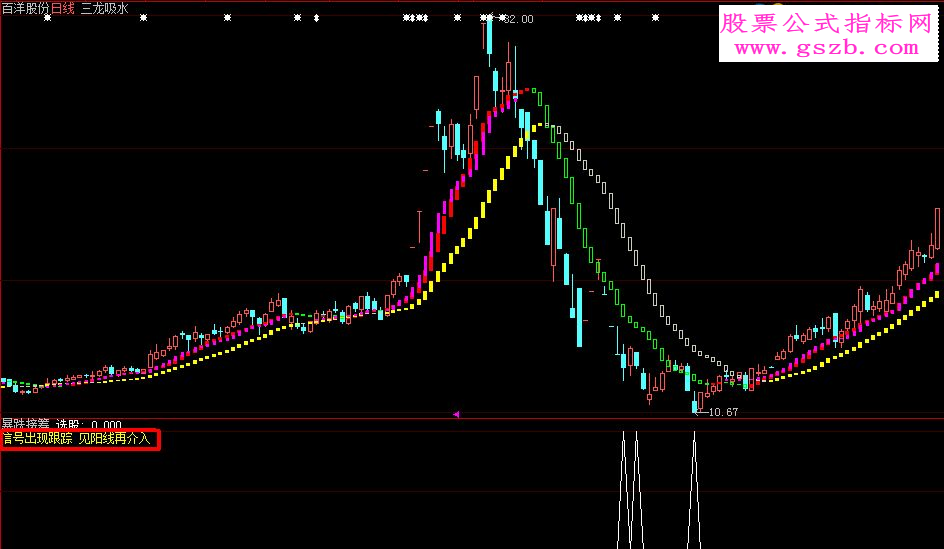Screen dimensions: 944x549
Task: Click the star marker beside the 32.00 label
Action: pyautogui.click(x=502, y=18)
